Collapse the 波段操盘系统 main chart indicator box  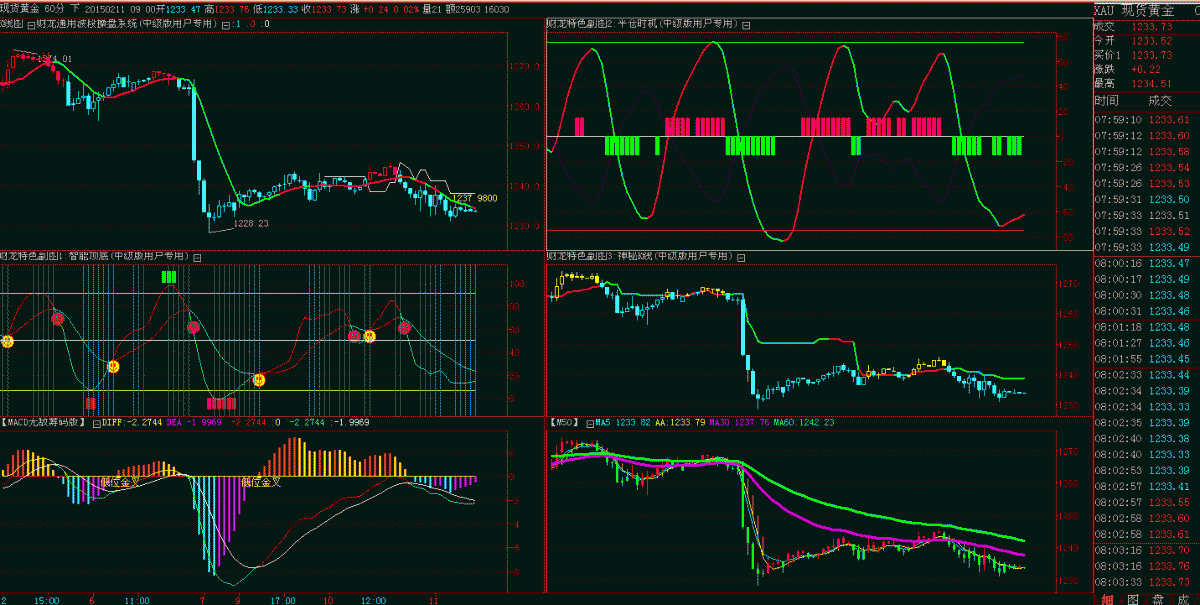click(x=225, y=23)
